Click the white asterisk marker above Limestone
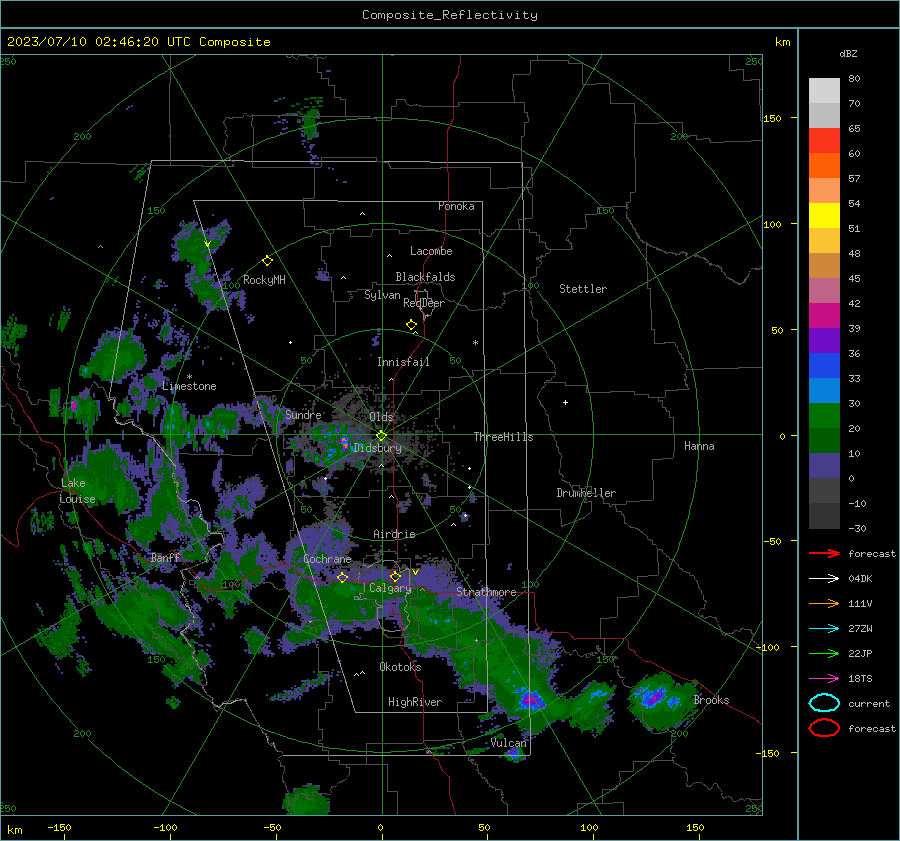This screenshot has height=841, width=900. click(x=189, y=377)
